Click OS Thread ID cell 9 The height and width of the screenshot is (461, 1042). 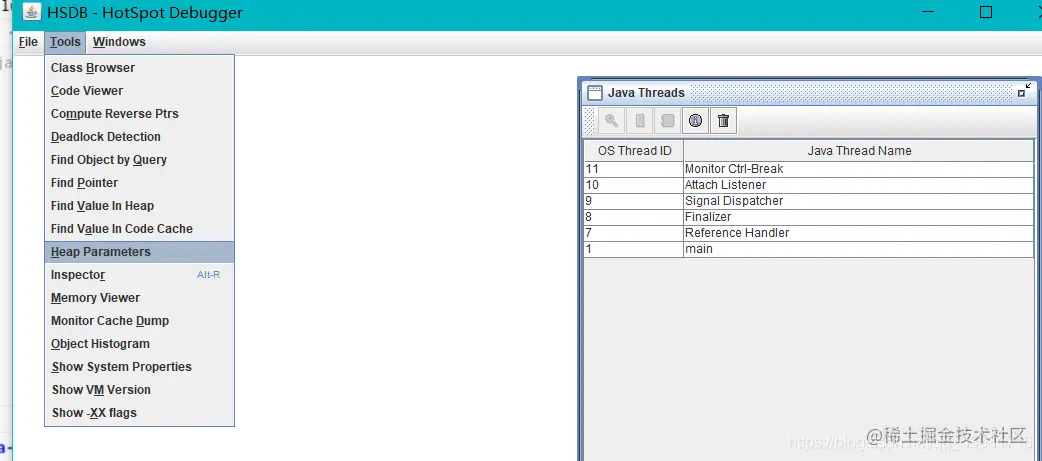(x=634, y=201)
